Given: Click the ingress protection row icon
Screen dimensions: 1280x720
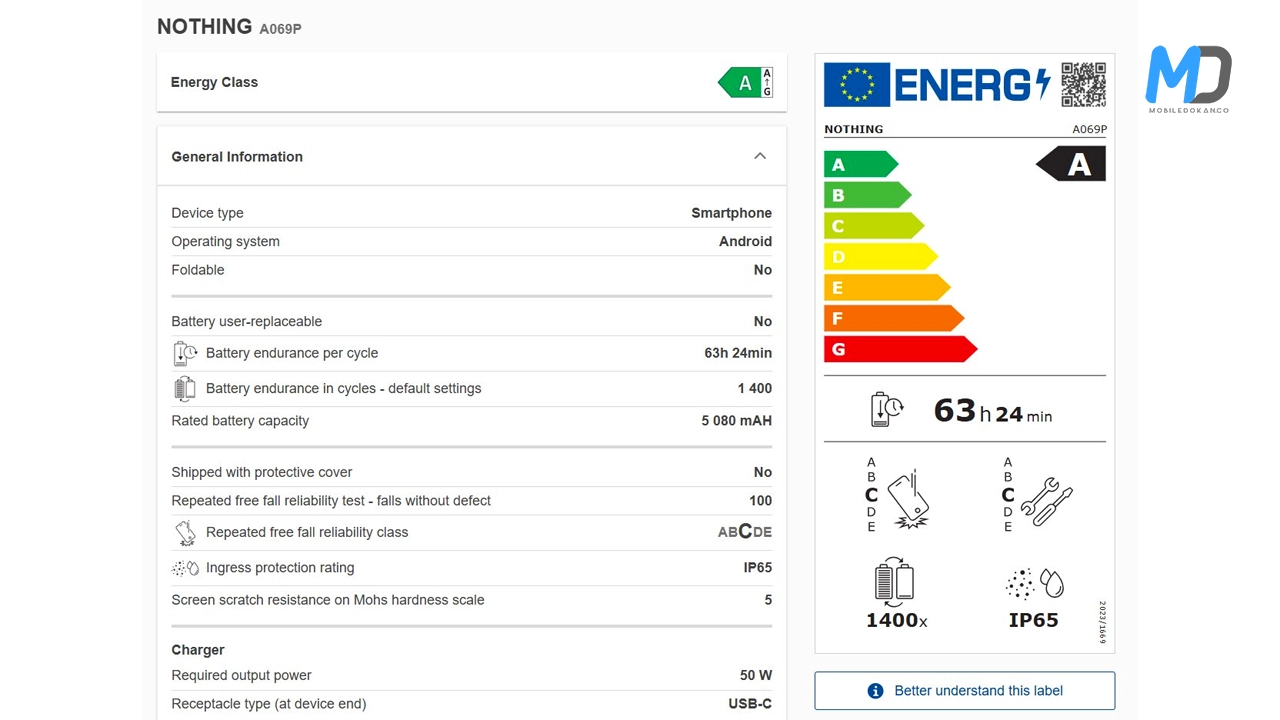Looking at the screenshot, I should (x=185, y=568).
